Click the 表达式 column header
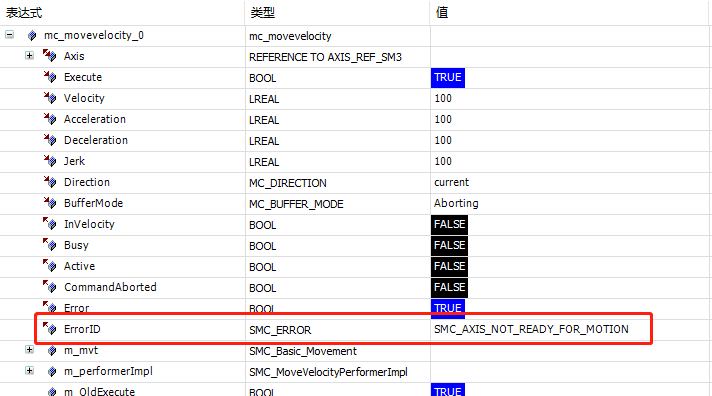 [24, 12]
